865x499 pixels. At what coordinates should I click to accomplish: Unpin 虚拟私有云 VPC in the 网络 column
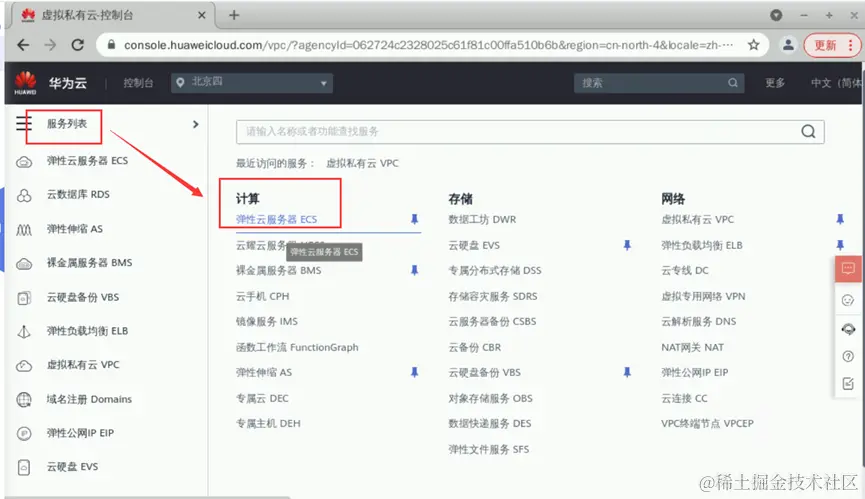840,219
